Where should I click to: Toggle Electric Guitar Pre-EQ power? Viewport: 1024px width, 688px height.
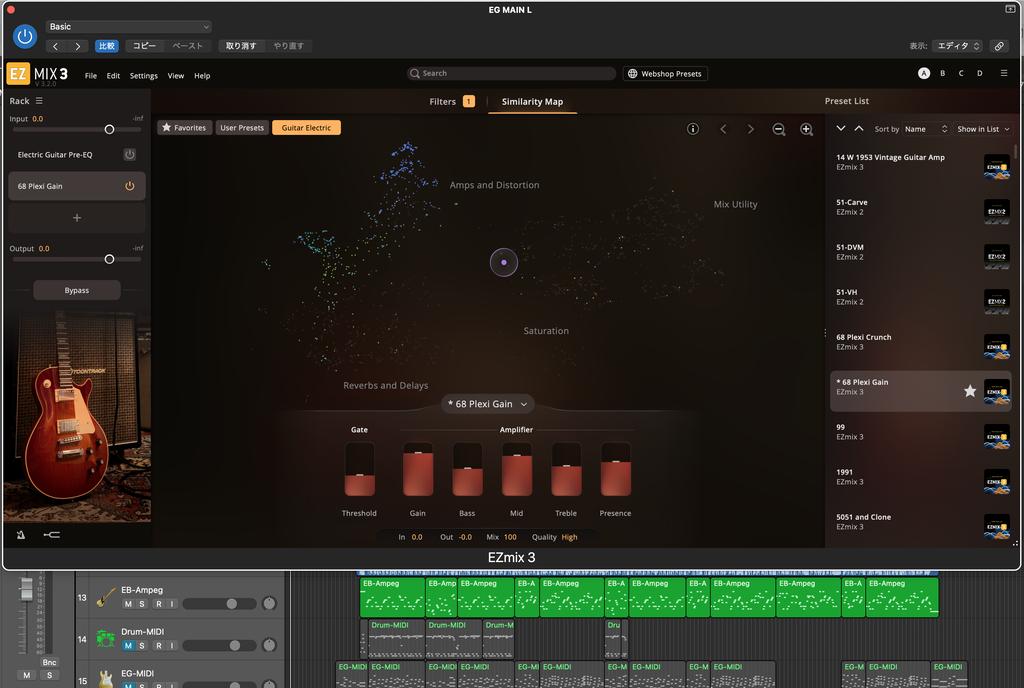pos(129,155)
